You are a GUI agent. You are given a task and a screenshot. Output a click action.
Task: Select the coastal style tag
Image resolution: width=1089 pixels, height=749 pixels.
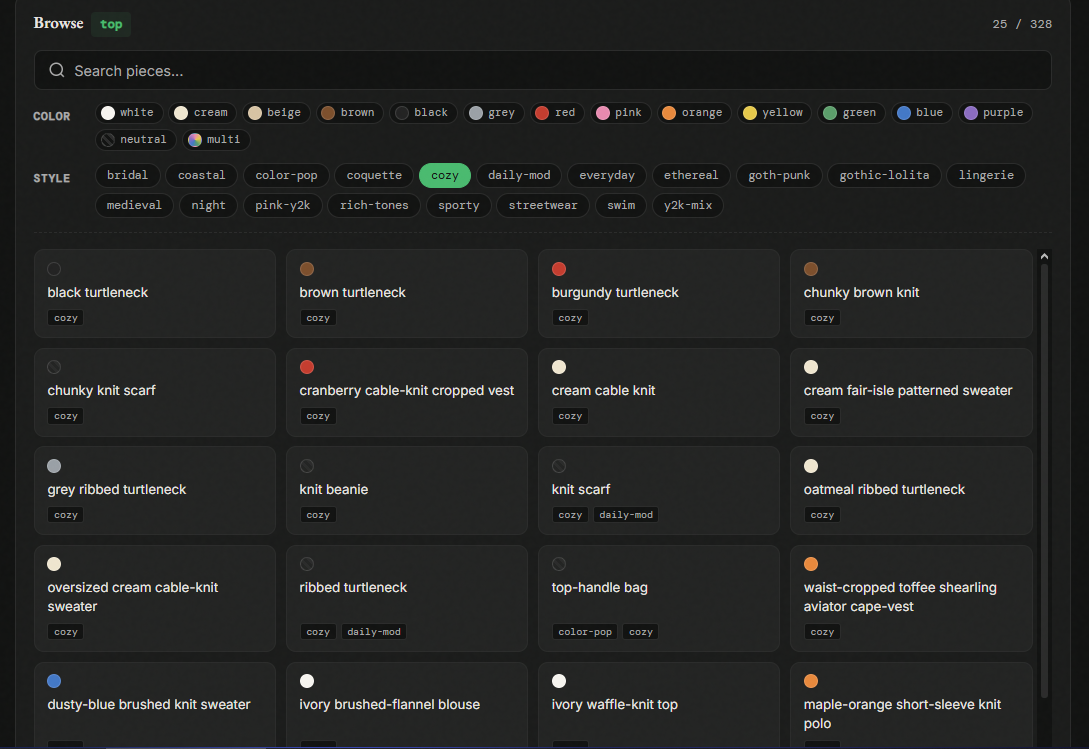pos(201,175)
